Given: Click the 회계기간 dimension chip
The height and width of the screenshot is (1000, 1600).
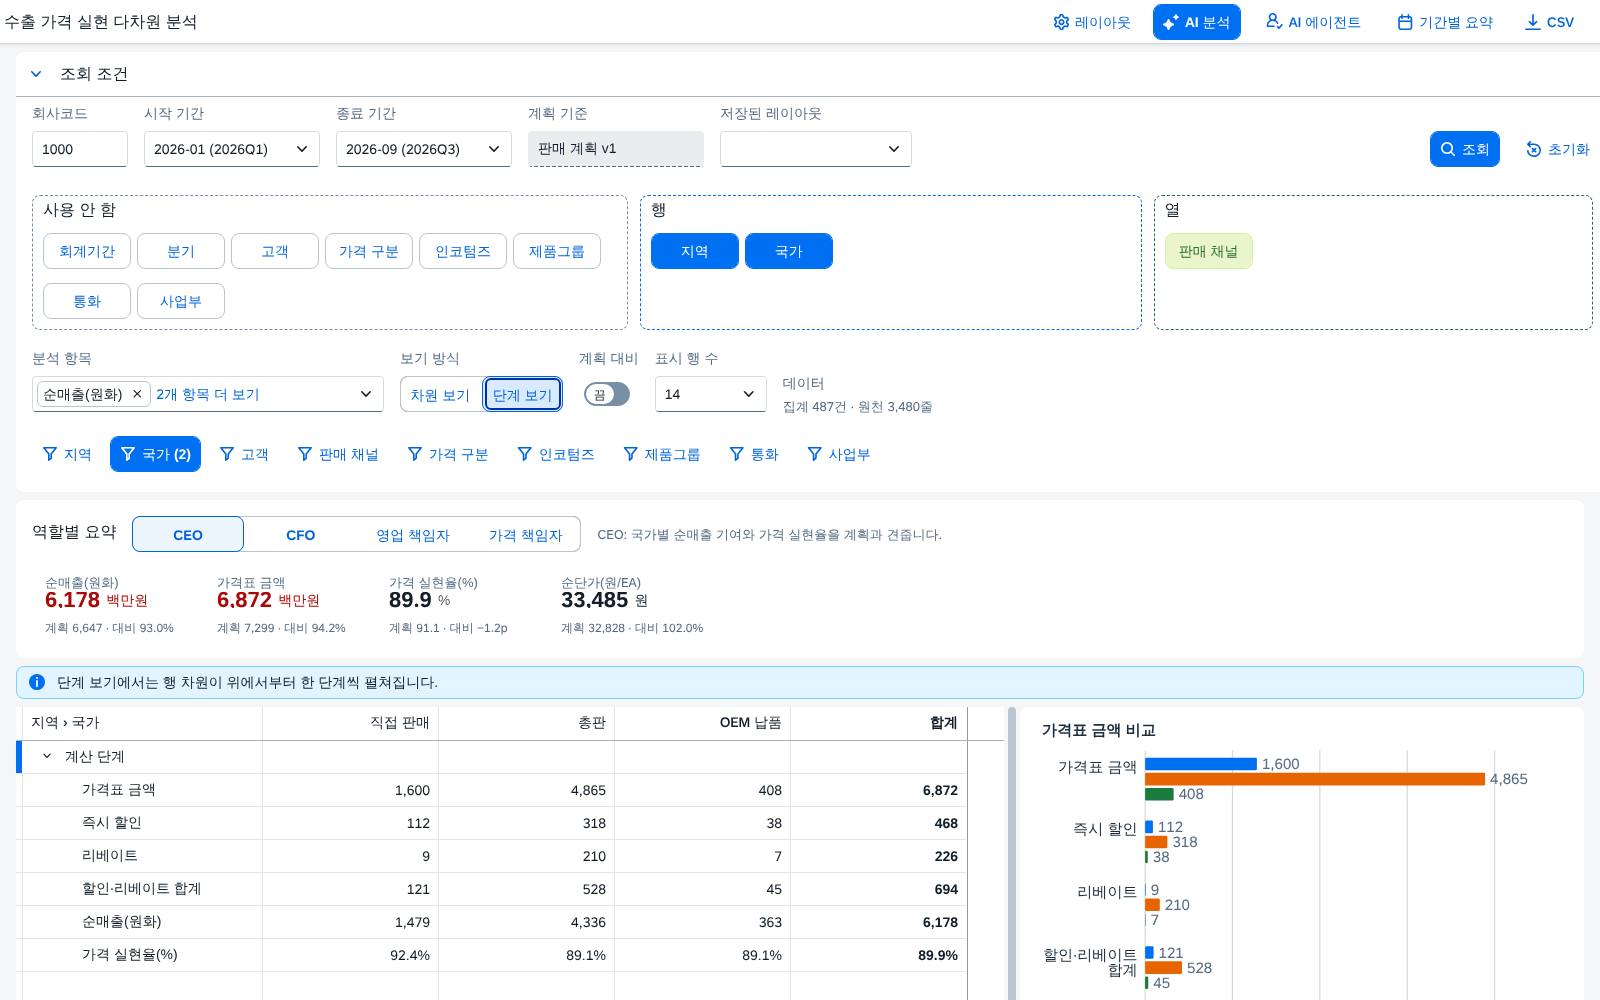Looking at the screenshot, I should (87, 251).
